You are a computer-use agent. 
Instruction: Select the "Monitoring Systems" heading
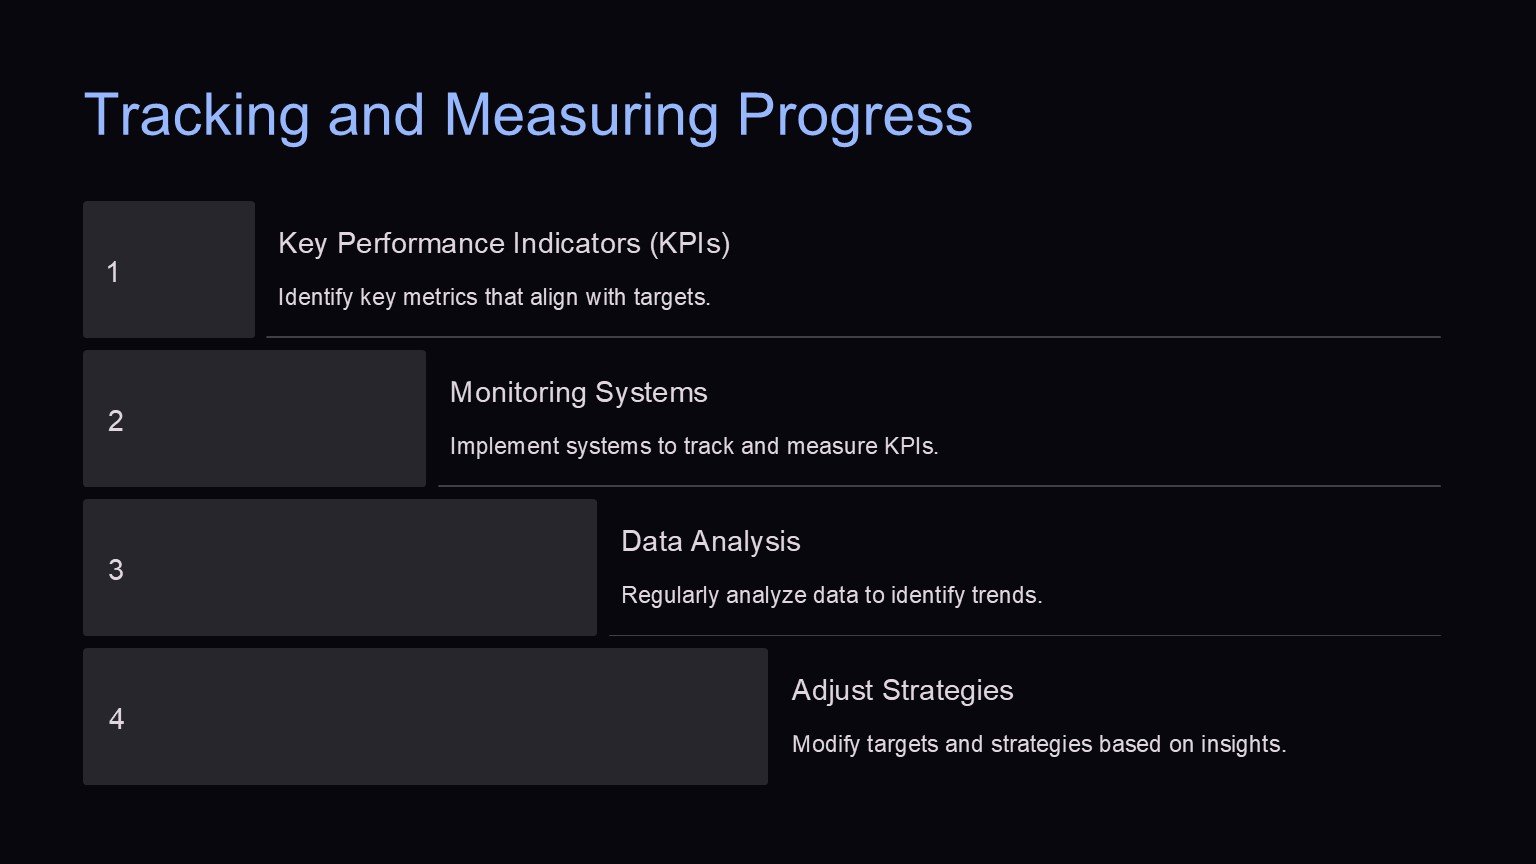[578, 392]
